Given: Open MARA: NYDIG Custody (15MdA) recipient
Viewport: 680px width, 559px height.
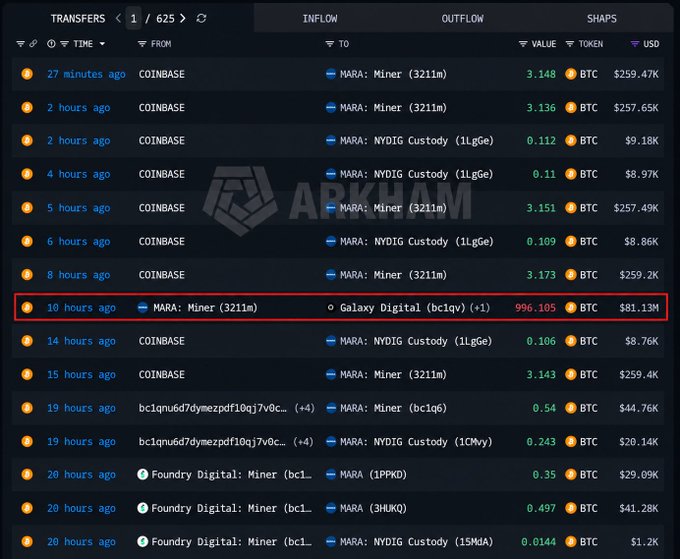Looking at the screenshot, I should [417, 542].
